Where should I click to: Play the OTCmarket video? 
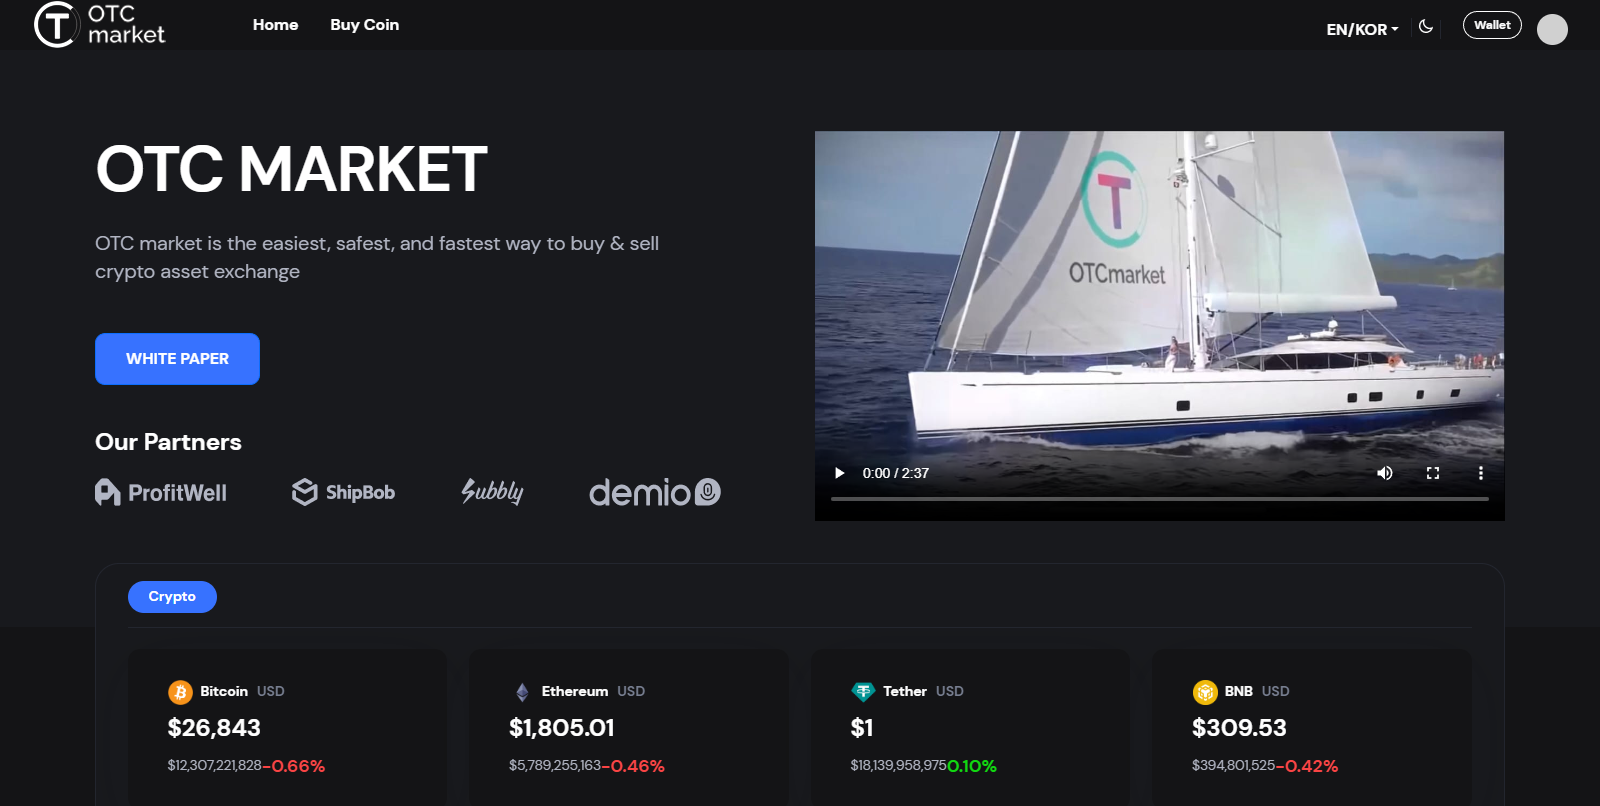840,473
